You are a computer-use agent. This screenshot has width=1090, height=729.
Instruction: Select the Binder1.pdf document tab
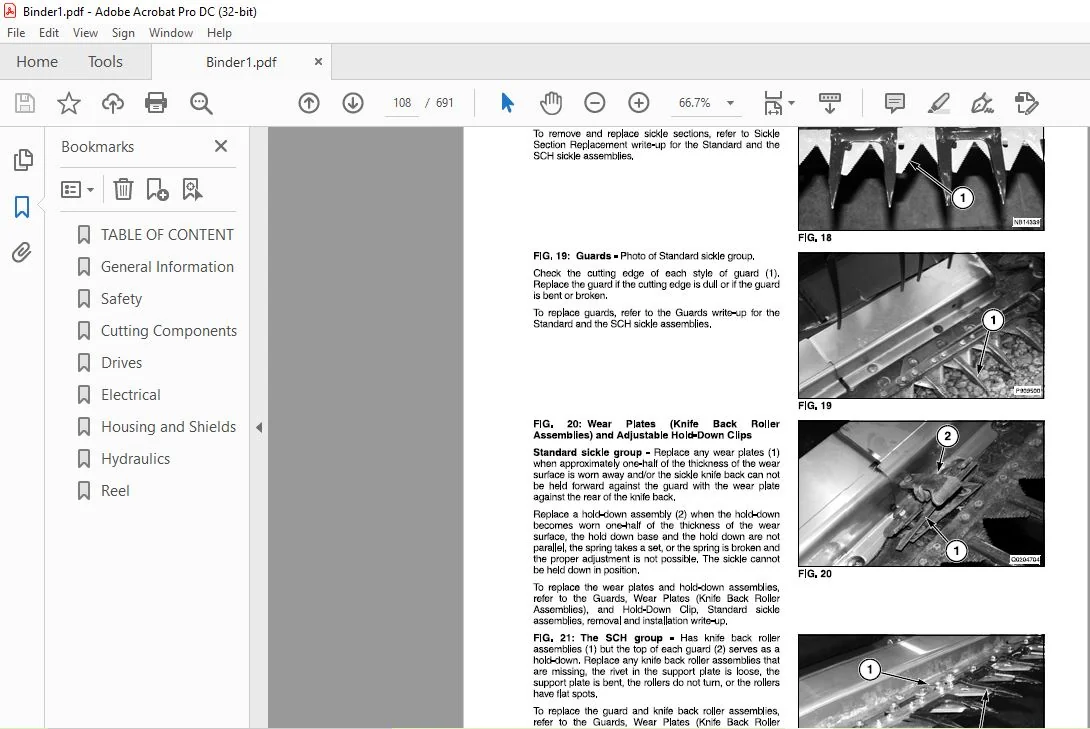tap(241, 62)
